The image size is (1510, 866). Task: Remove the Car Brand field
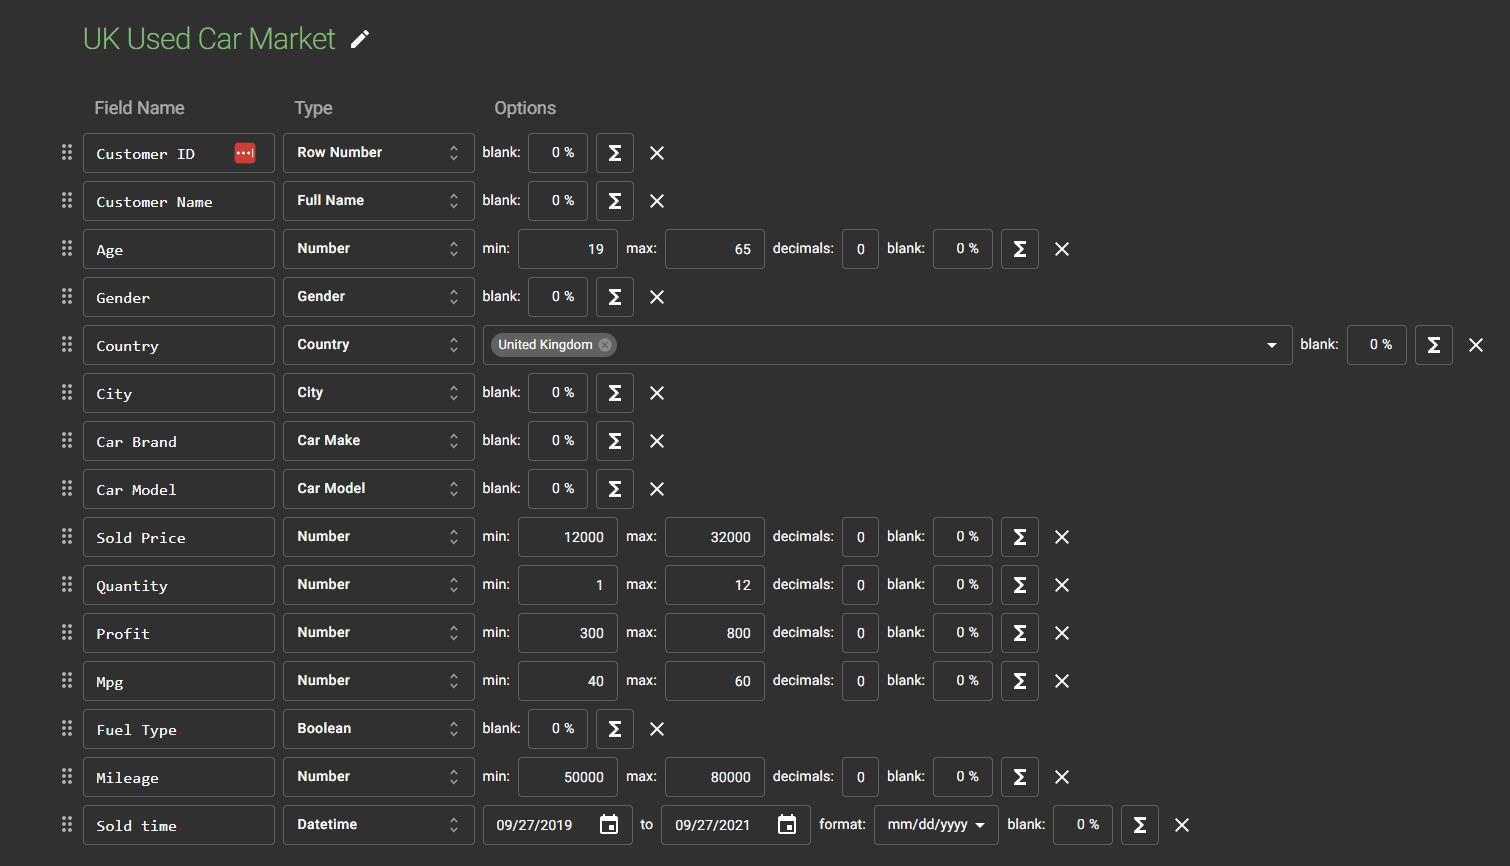(657, 441)
